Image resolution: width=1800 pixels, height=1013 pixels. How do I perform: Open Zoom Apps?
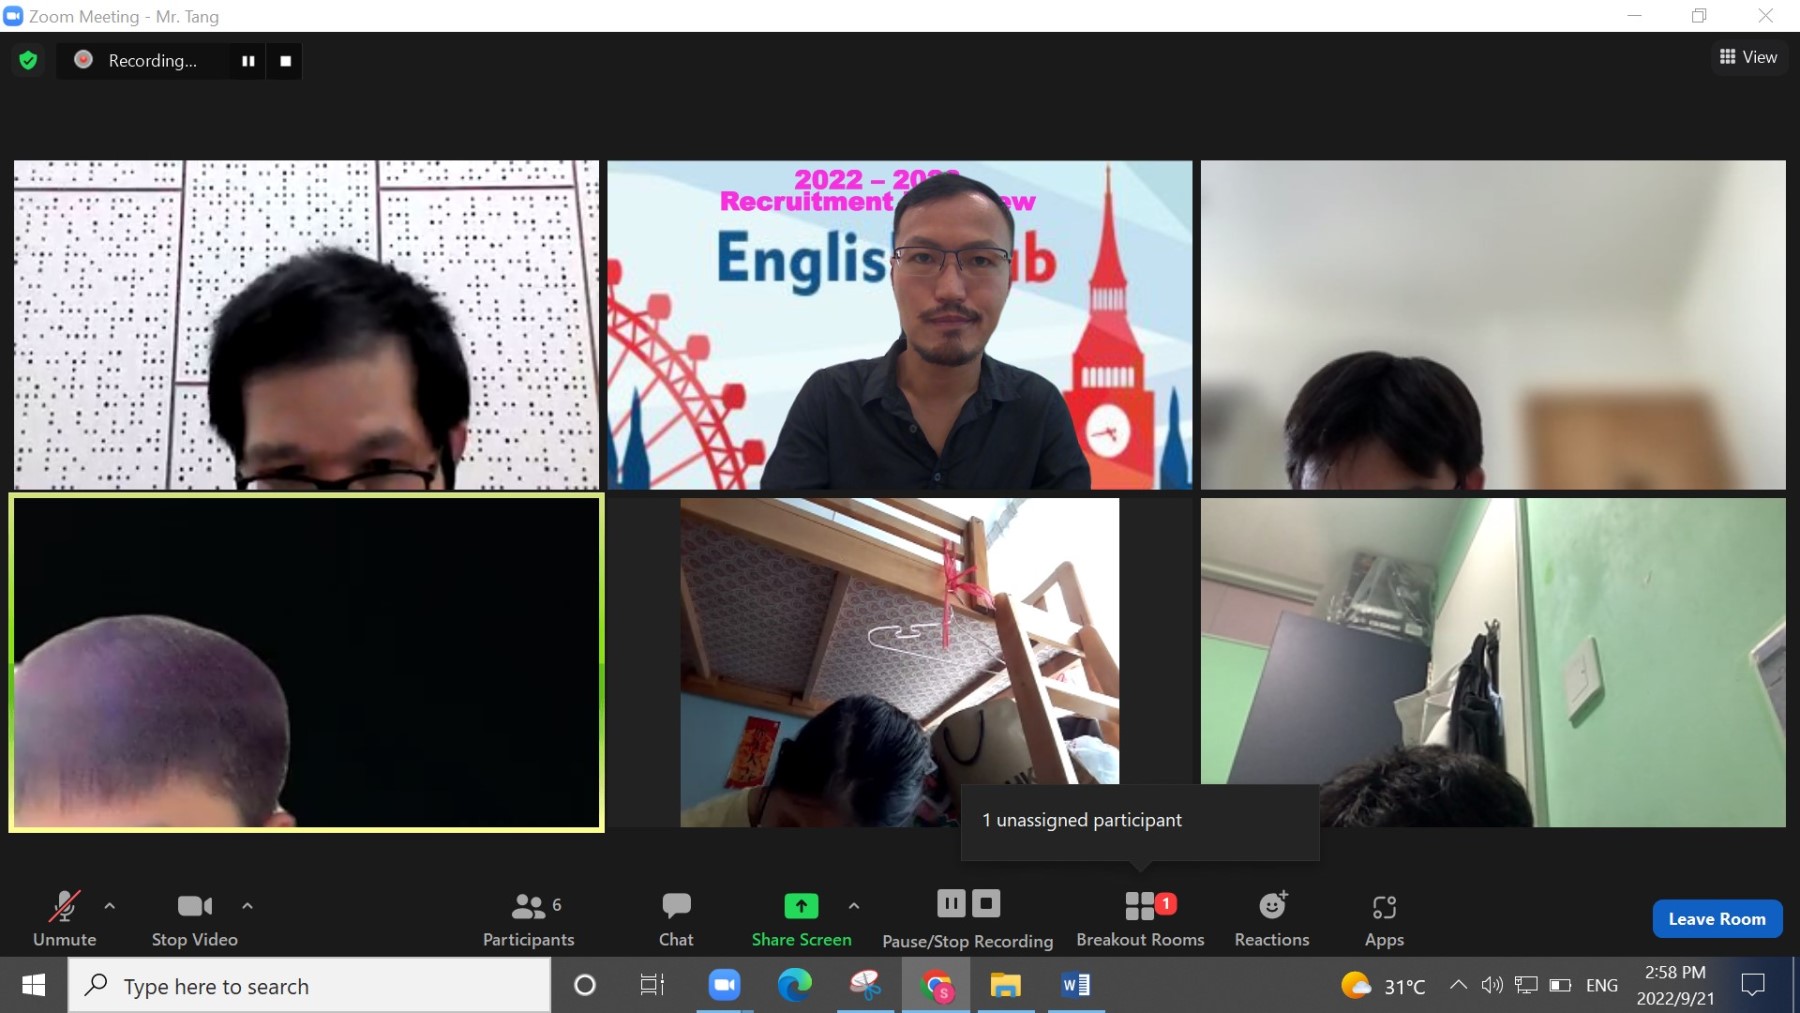tap(1384, 919)
